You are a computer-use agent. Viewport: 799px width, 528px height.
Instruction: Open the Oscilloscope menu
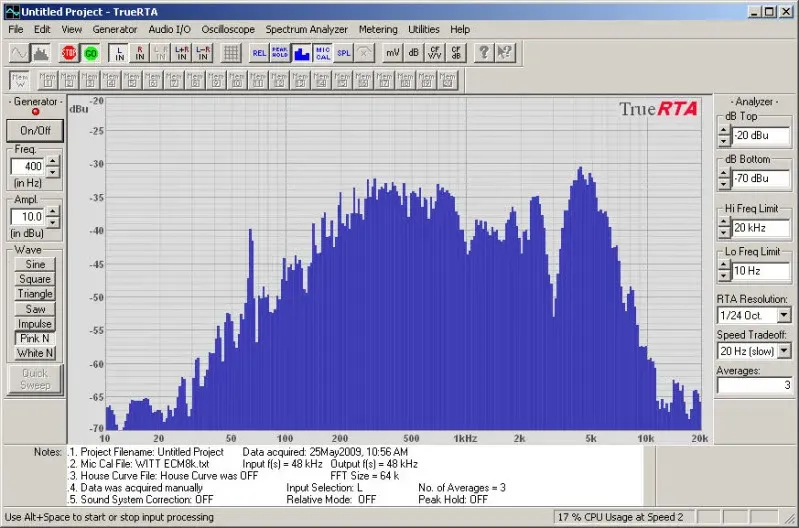click(x=228, y=30)
